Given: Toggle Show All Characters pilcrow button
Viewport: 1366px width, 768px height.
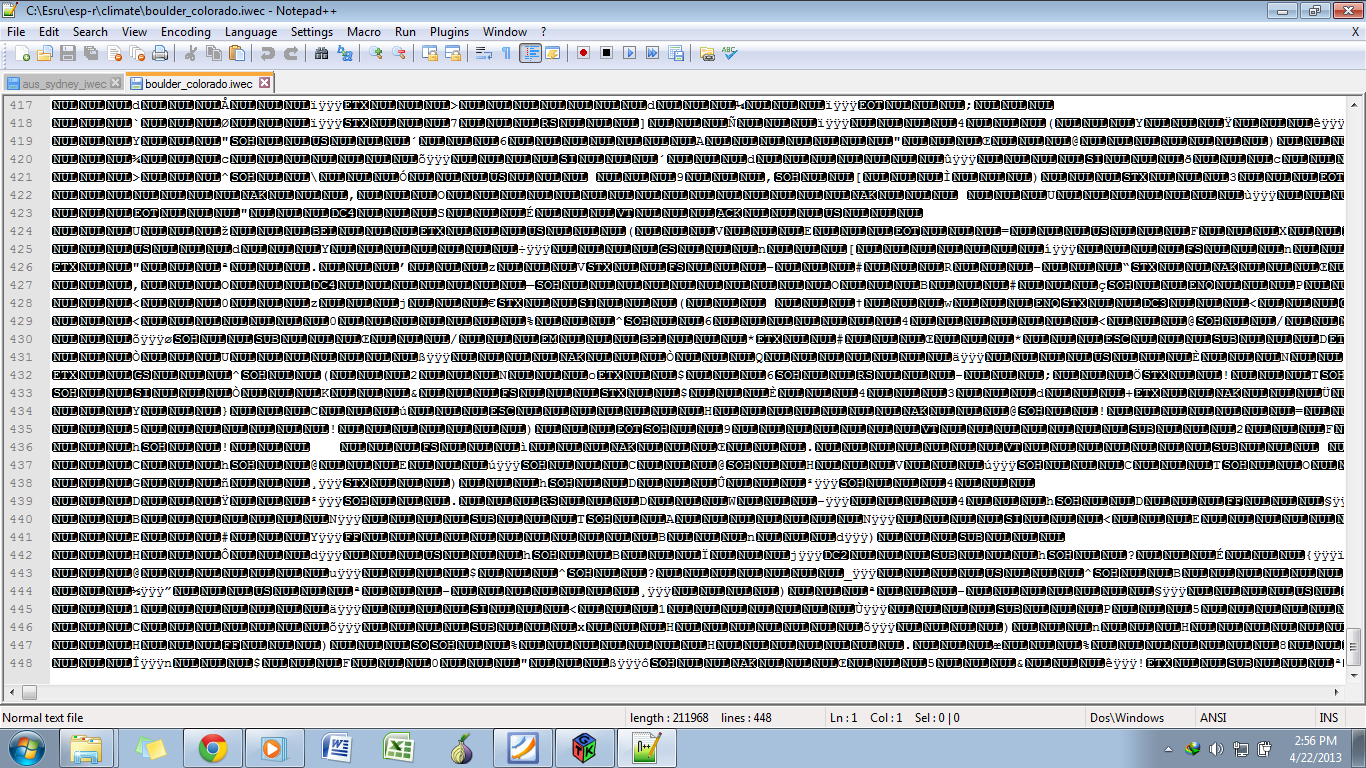Looking at the screenshot, I should click(x=506, y=53).
